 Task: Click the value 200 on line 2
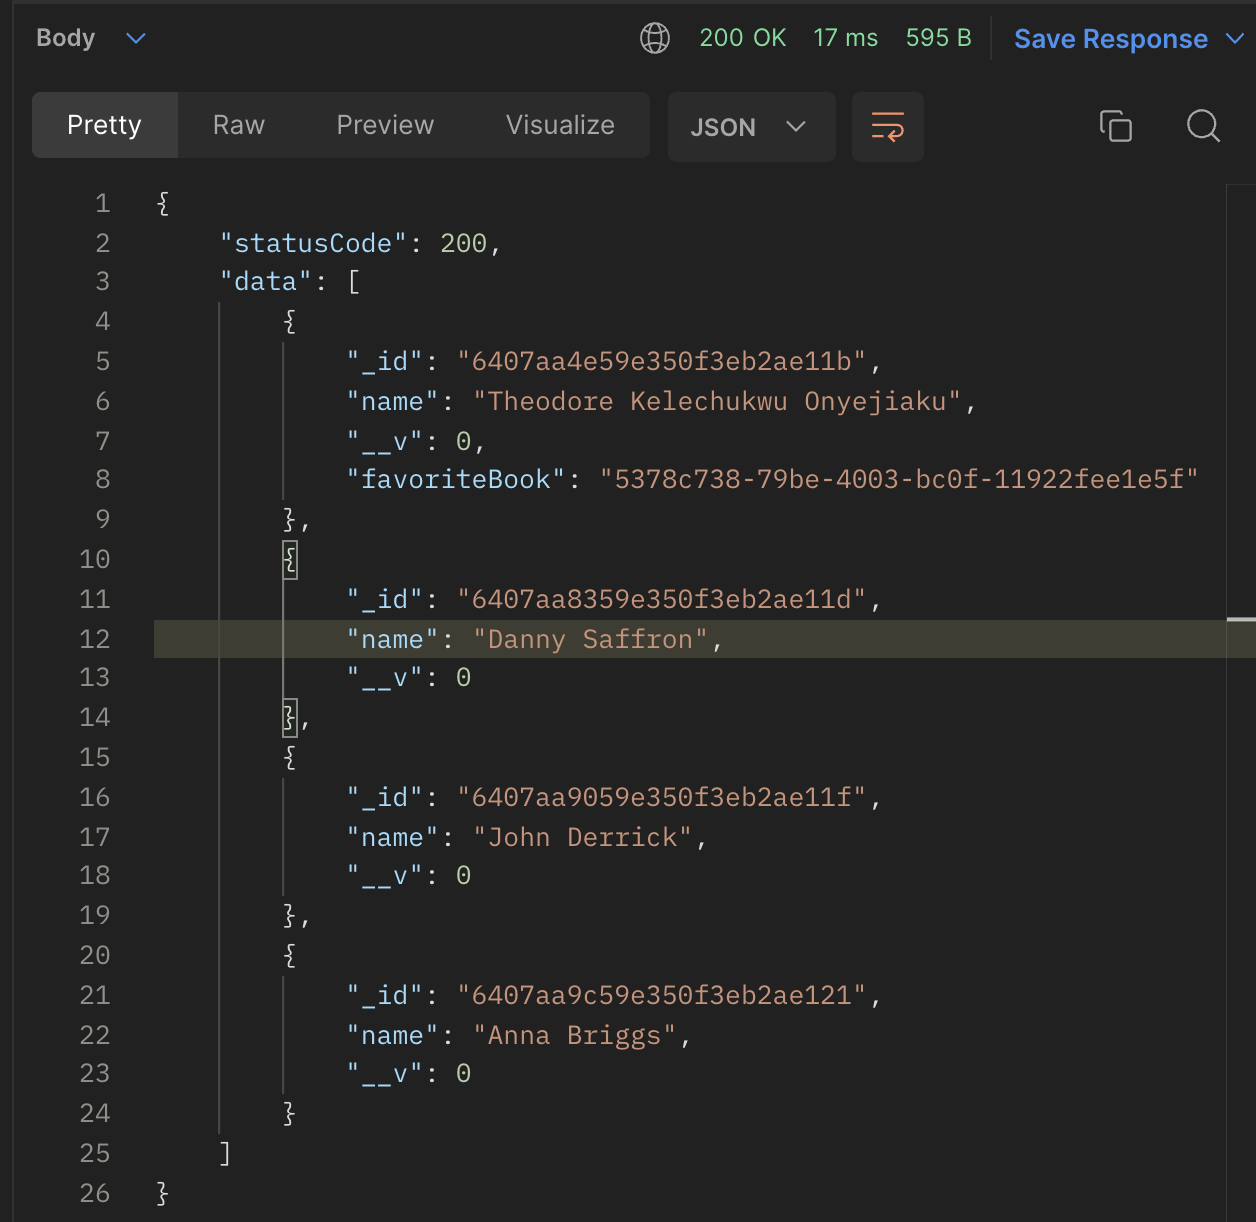coord(463,243)
